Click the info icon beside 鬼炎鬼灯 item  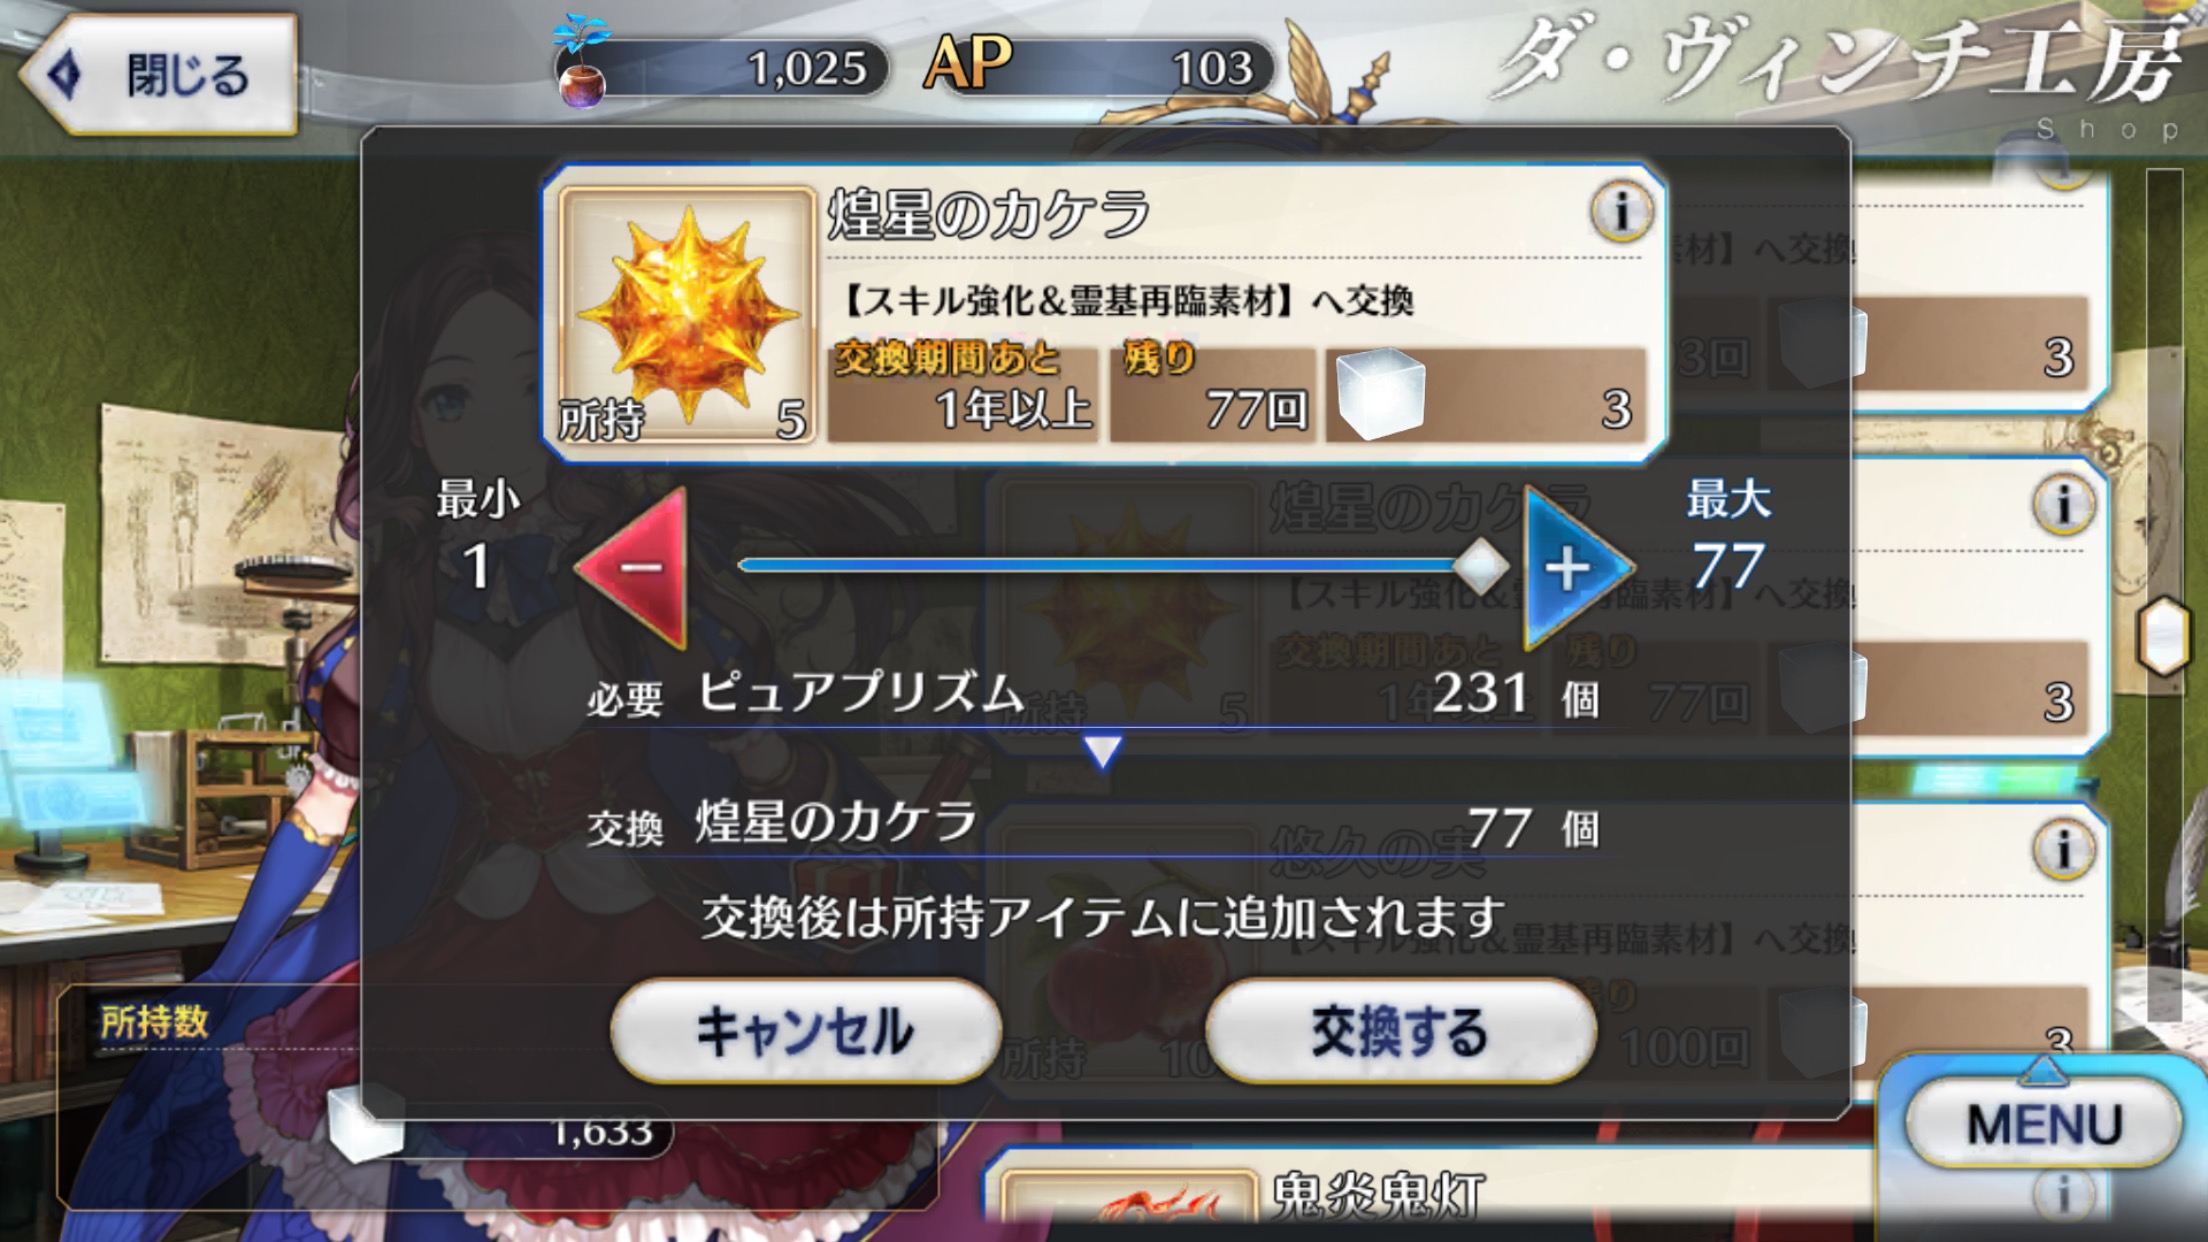tap(2063, 1194)
